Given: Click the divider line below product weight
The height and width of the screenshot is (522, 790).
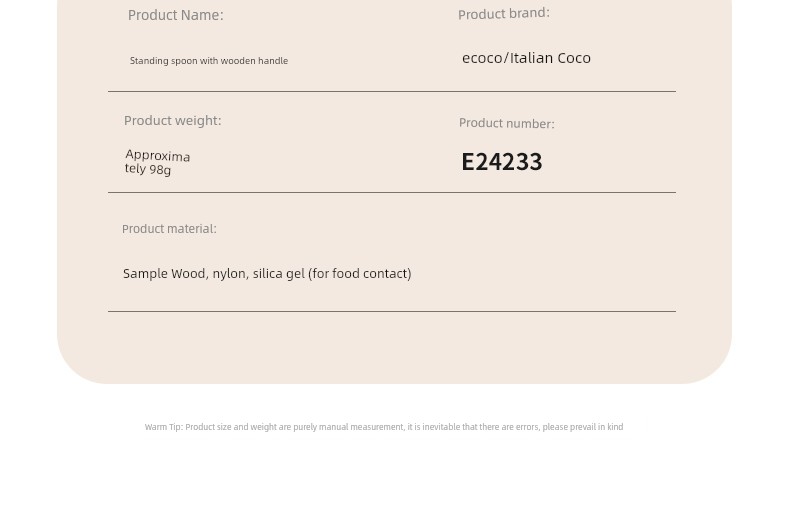Looking at the screenshot, I should [x=391, y=192].
